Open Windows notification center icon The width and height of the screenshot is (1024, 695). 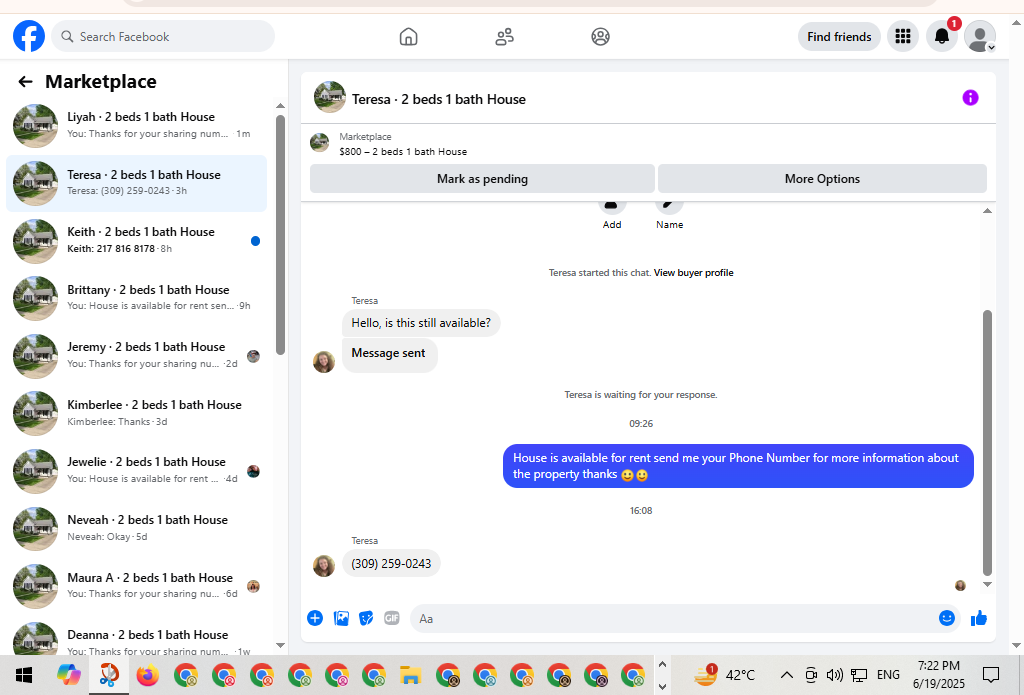pyautogui.click(x=991, y=675)
